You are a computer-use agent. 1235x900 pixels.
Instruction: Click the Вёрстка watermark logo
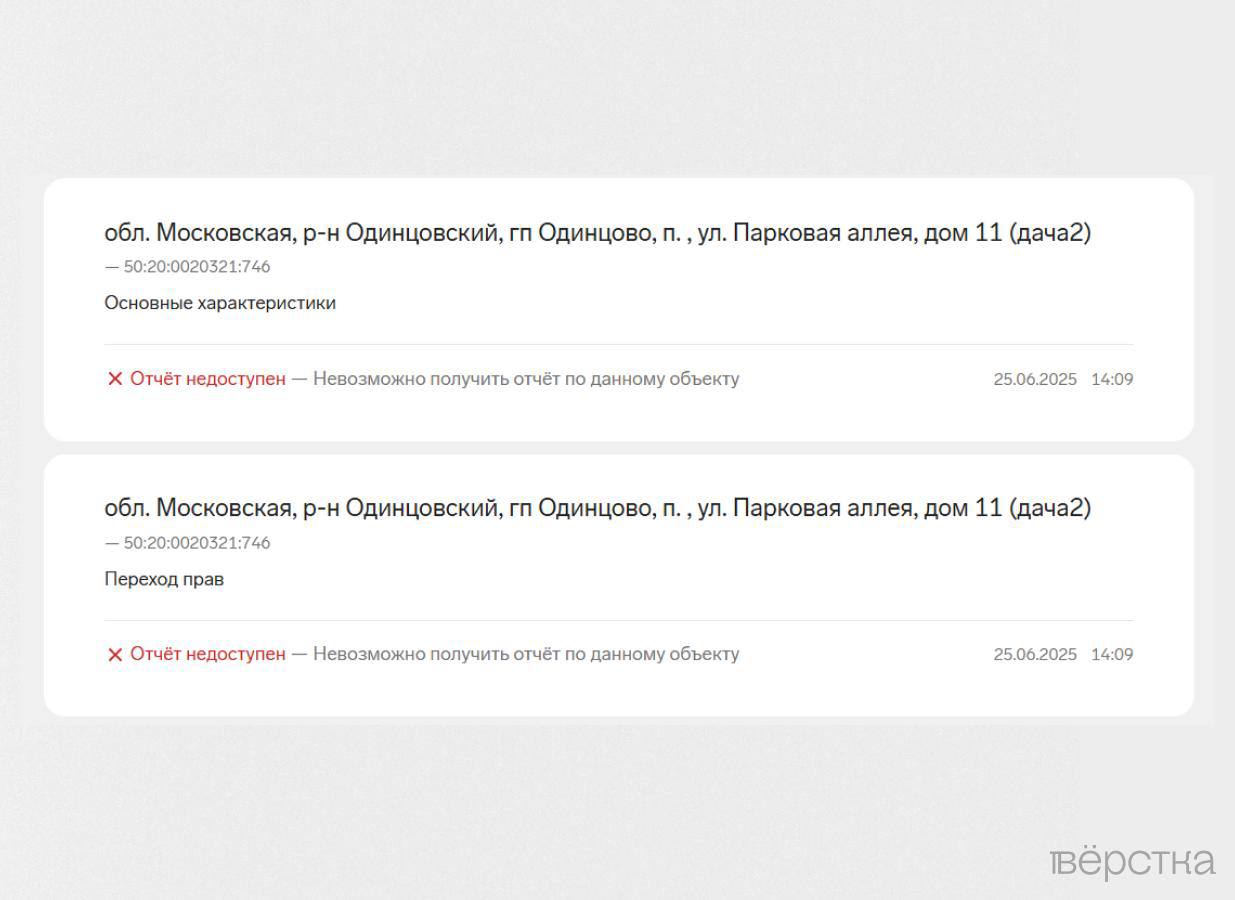[x=1133, y=862]
